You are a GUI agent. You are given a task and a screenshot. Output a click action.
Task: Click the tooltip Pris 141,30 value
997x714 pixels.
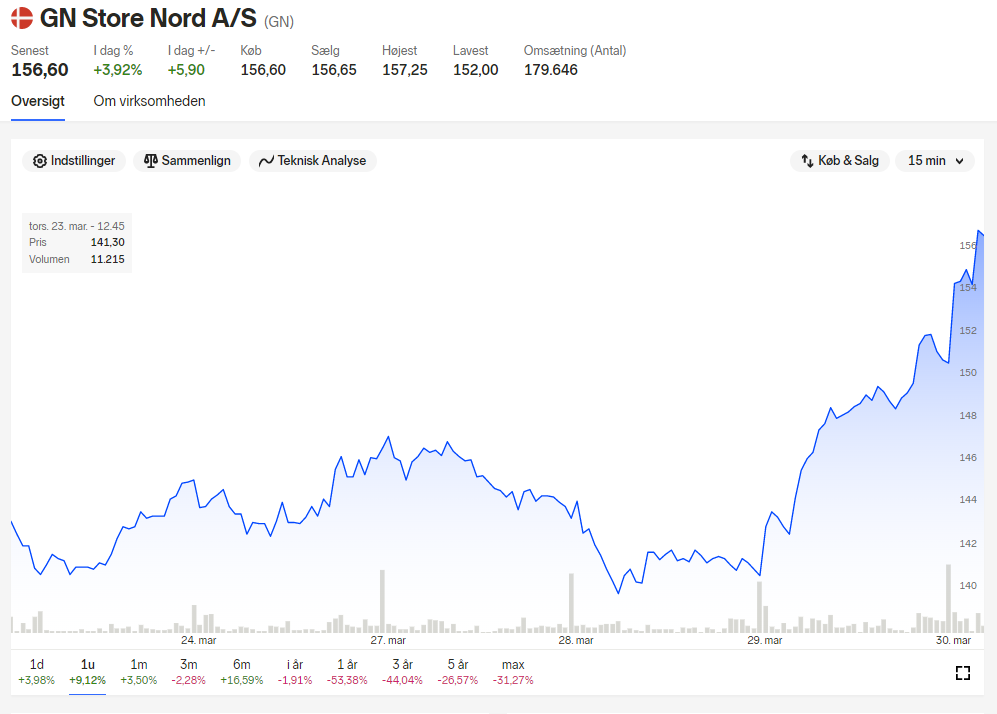(x=107, y=242)
